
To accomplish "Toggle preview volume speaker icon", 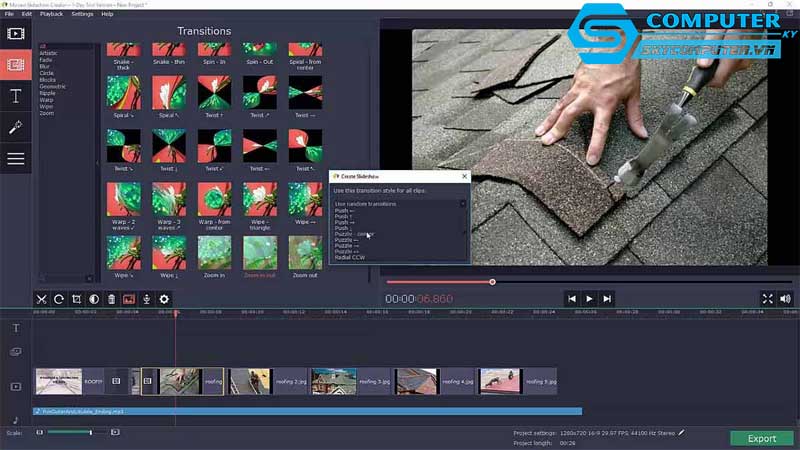I will 785,298.
